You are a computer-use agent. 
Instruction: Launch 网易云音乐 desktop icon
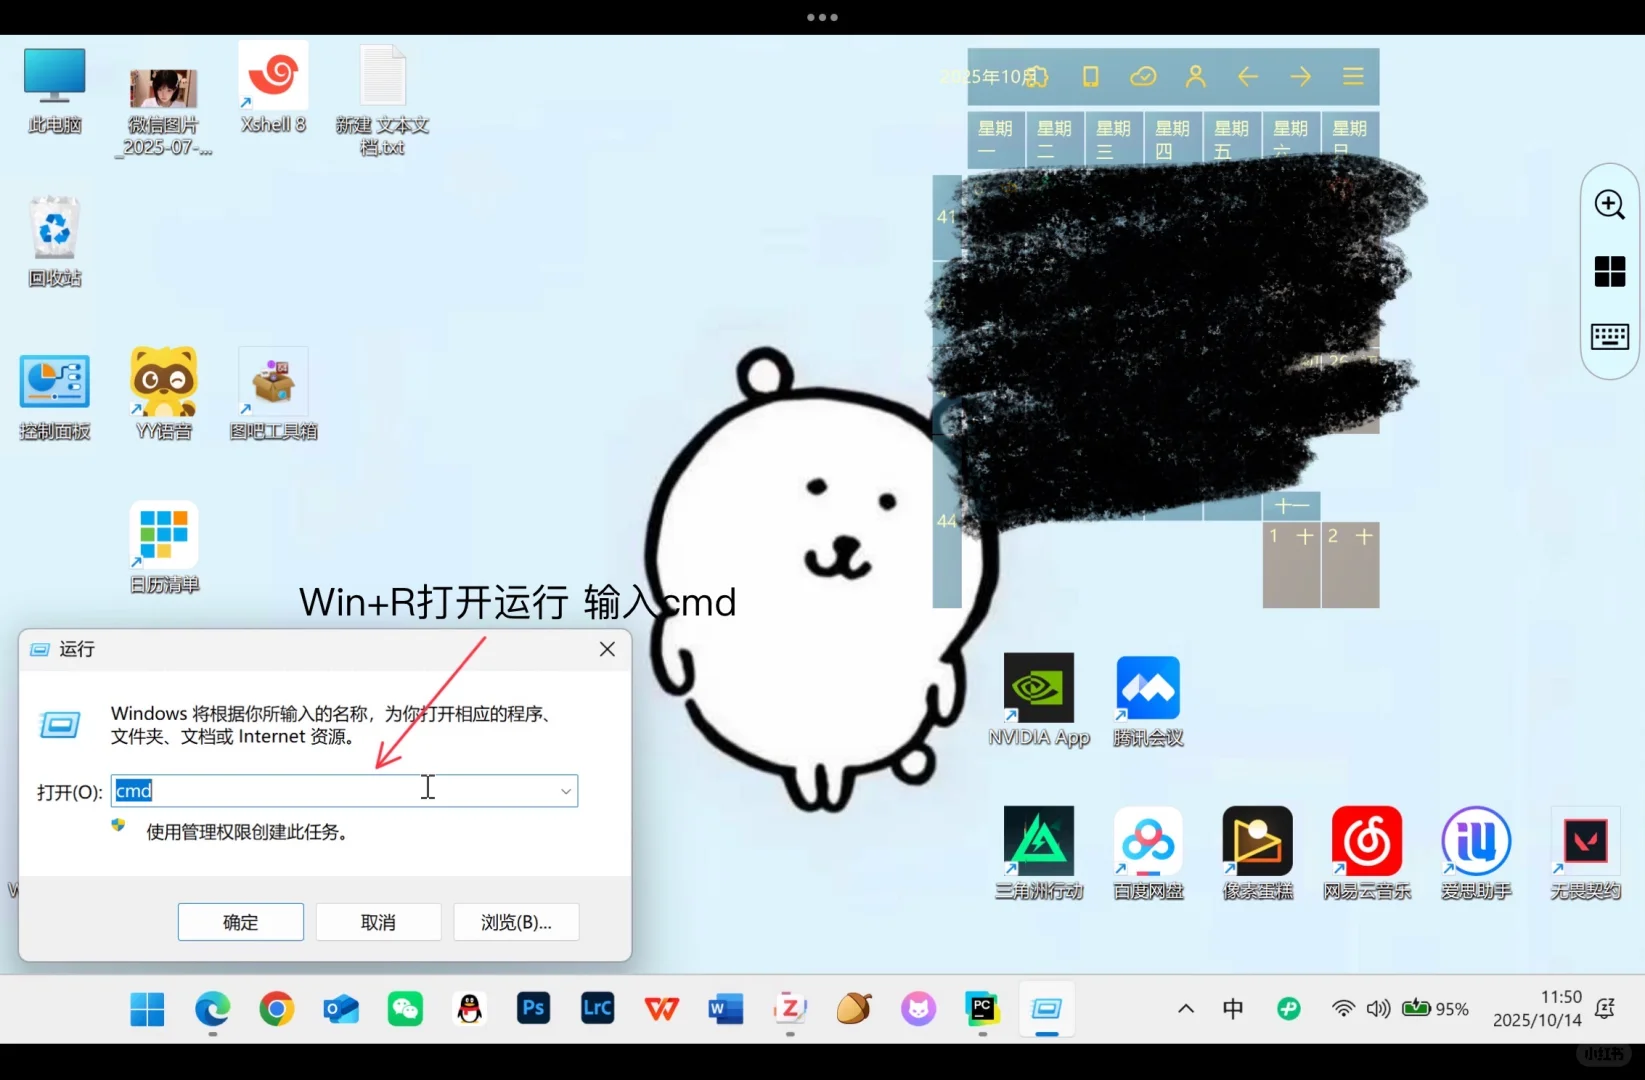tap(1366, 843)
